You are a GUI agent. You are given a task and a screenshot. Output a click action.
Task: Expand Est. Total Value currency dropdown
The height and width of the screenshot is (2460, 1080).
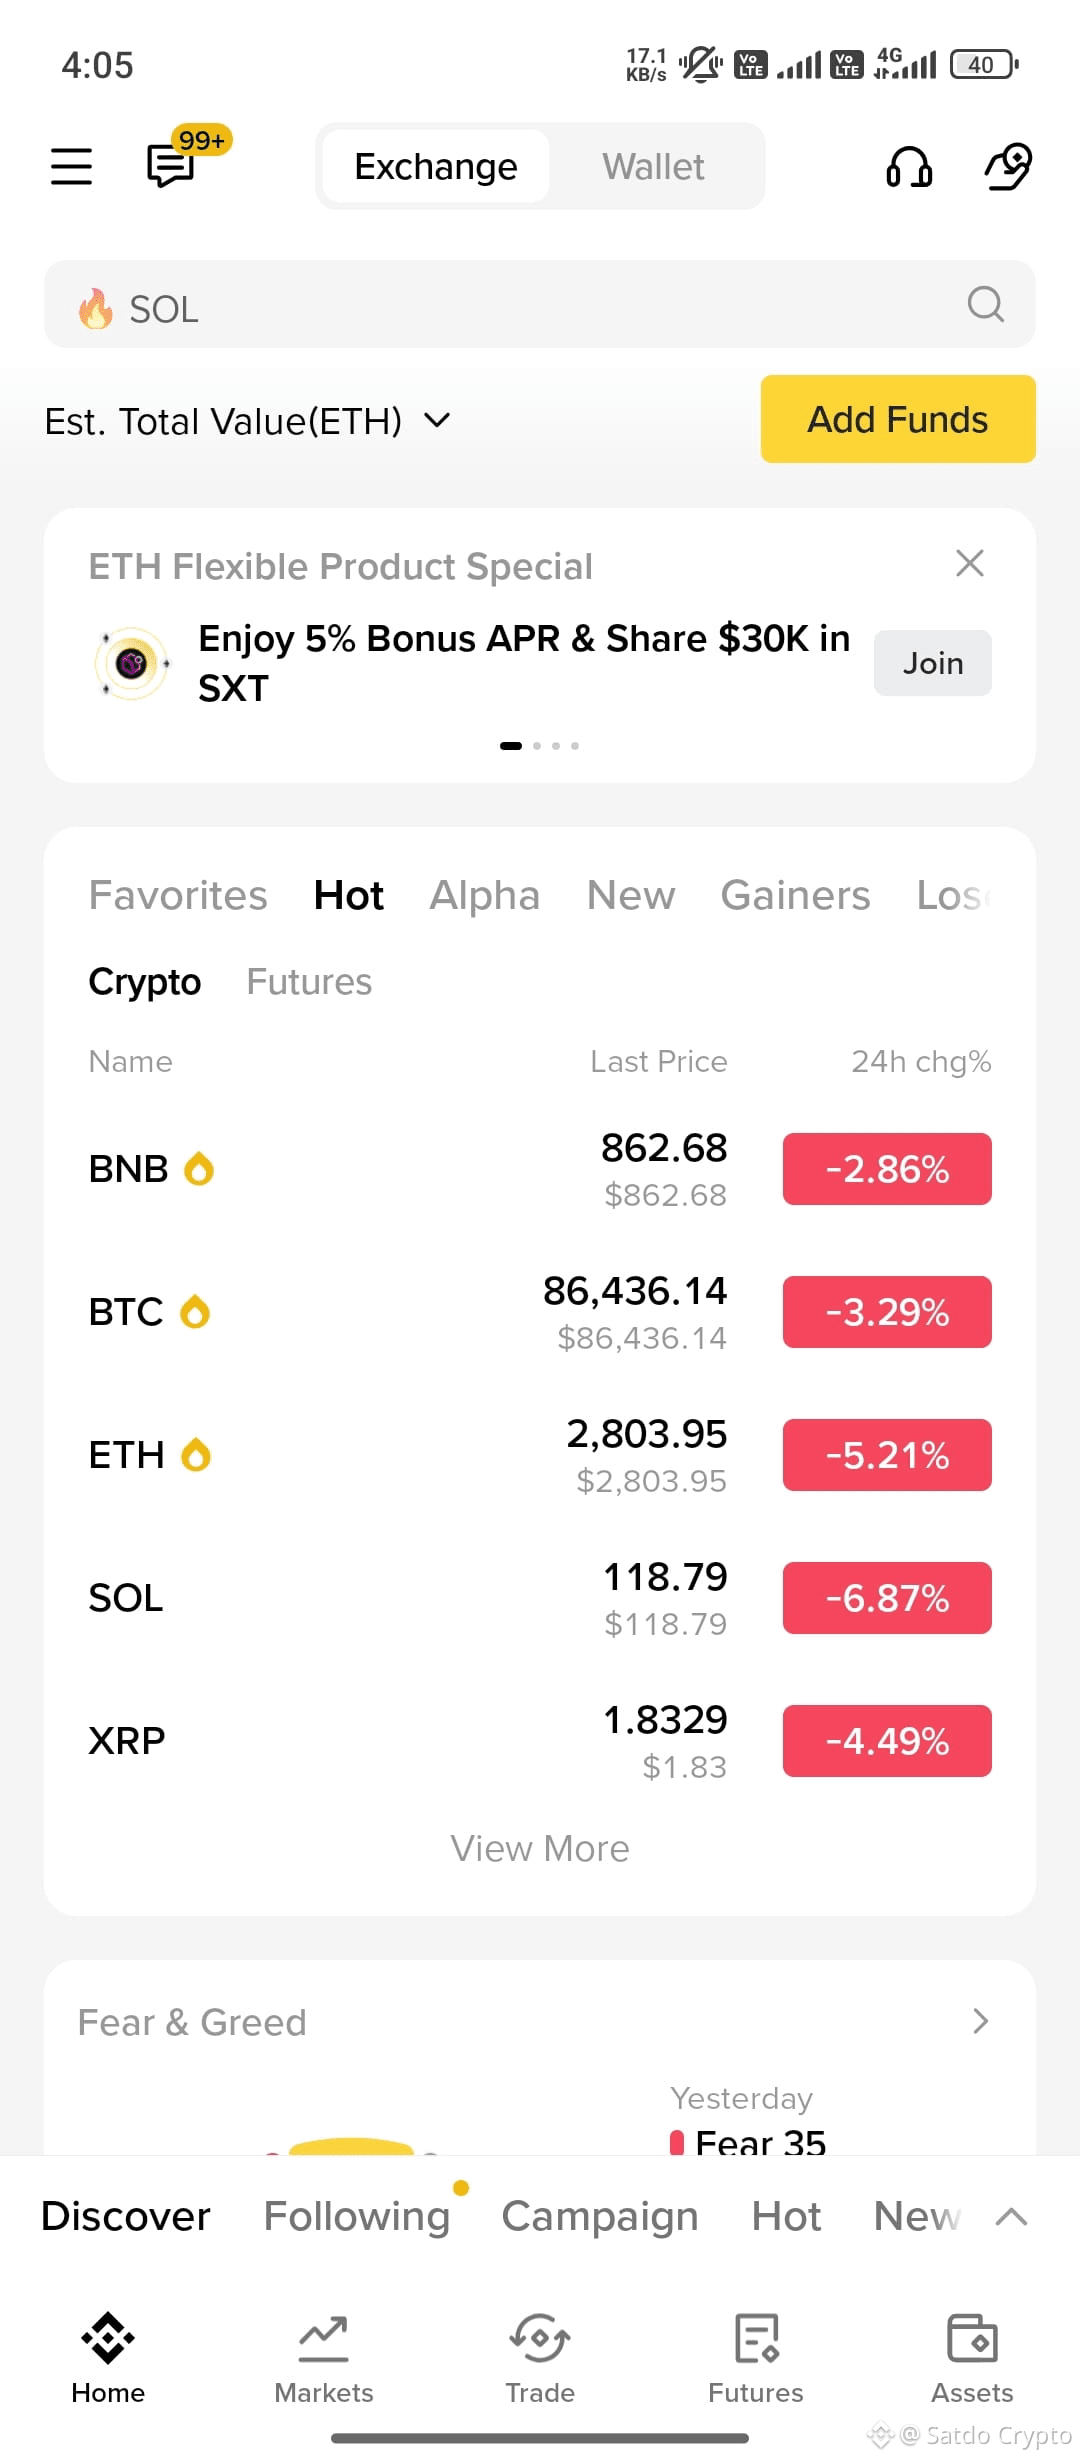tap(437, 420)
